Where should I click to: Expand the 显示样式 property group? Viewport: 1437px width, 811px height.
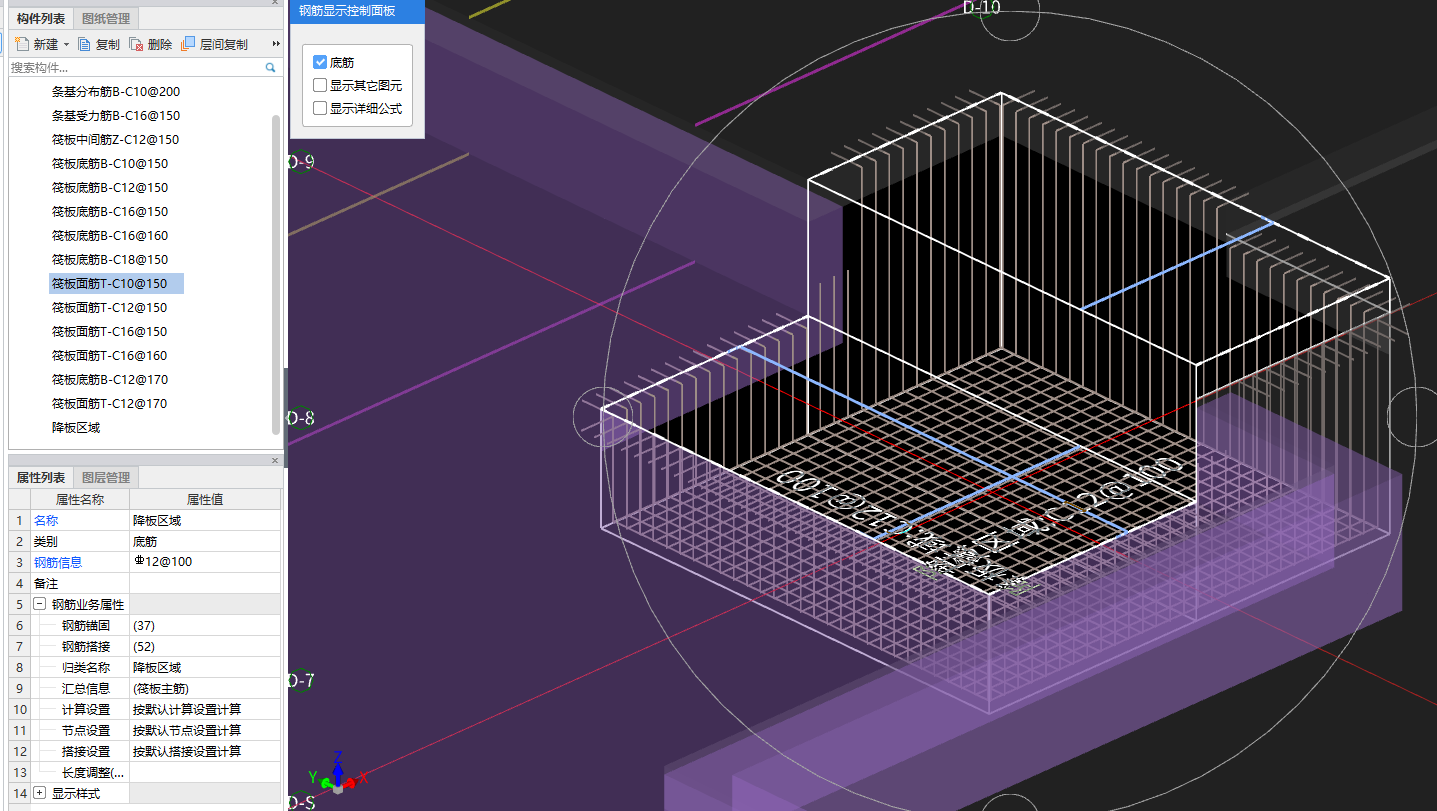click(39, 793)
